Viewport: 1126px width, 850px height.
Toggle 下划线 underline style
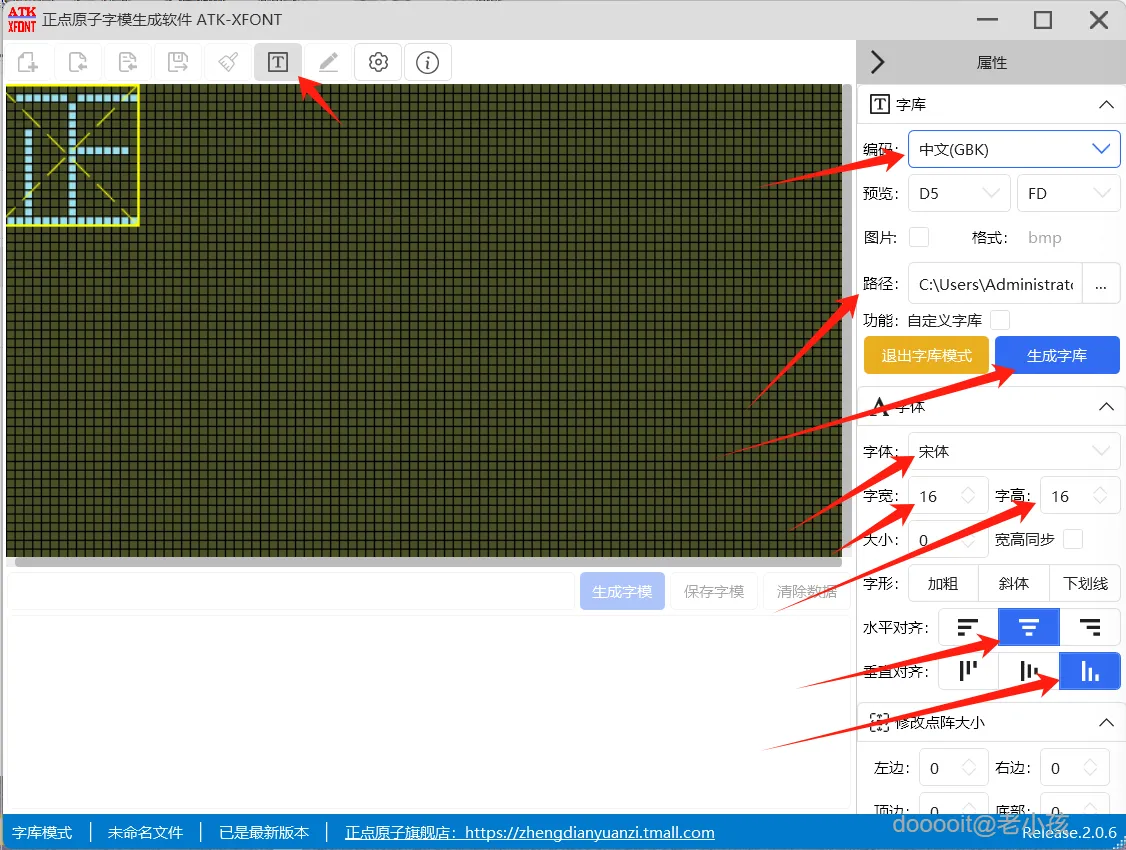click(1084, 584)
